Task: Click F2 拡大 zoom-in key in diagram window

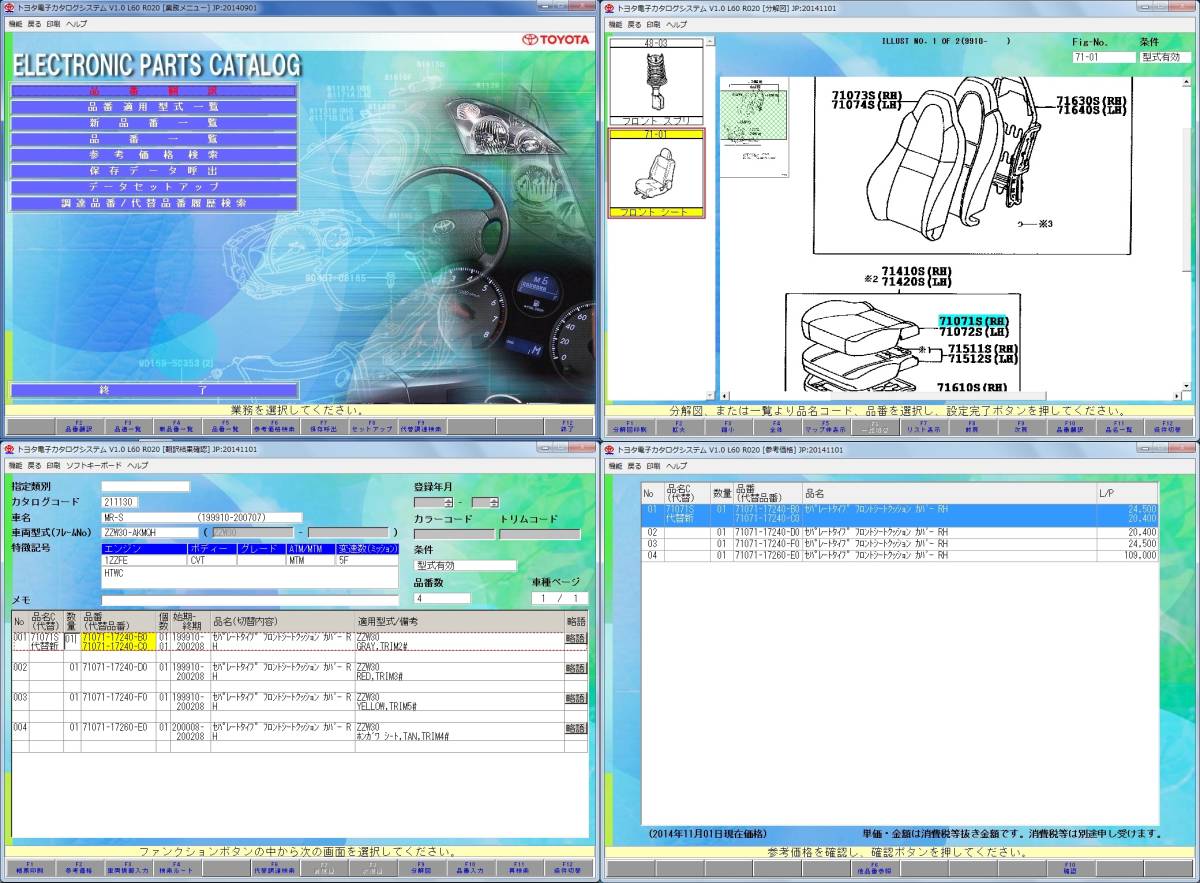Action: [x=679, y=427]
